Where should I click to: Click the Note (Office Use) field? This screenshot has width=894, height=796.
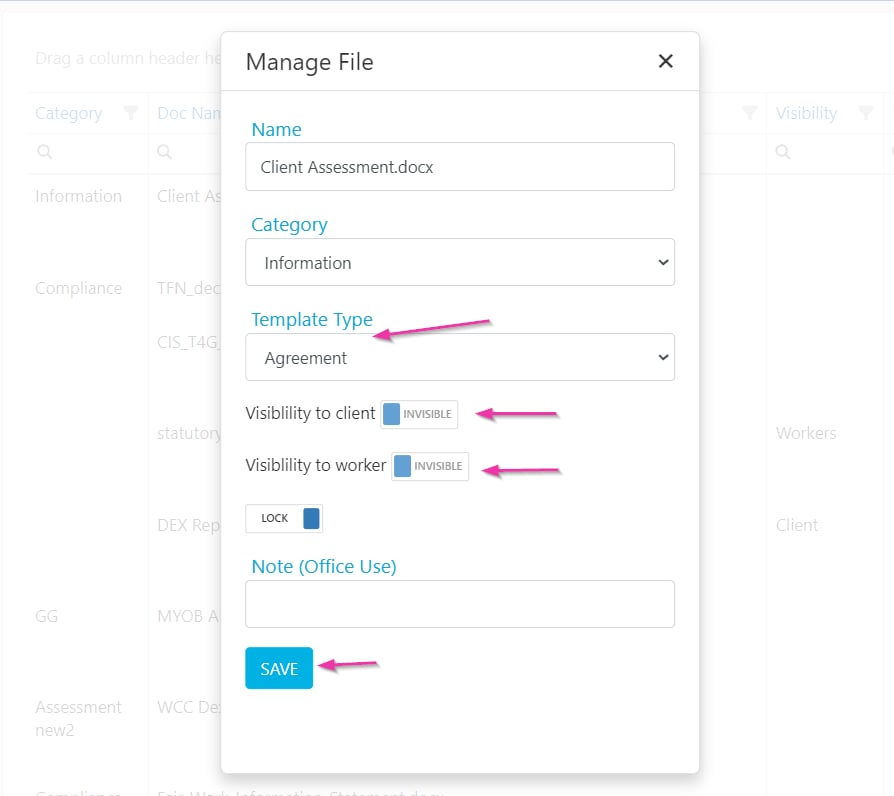tap(460, 604)
